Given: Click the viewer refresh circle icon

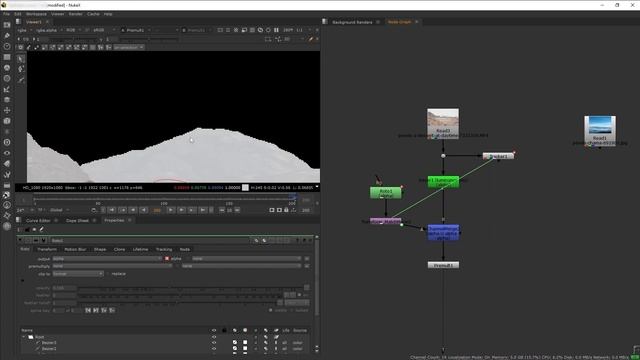Looking at the screenshot, I should pyautogui.click(x=268, y=30).
